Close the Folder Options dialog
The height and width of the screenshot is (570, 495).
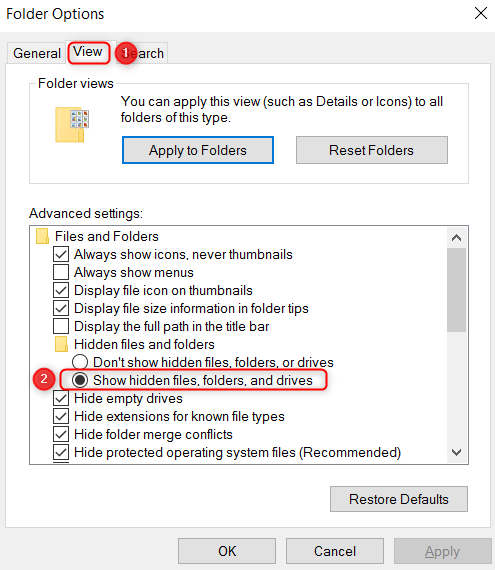click(481, 13)
